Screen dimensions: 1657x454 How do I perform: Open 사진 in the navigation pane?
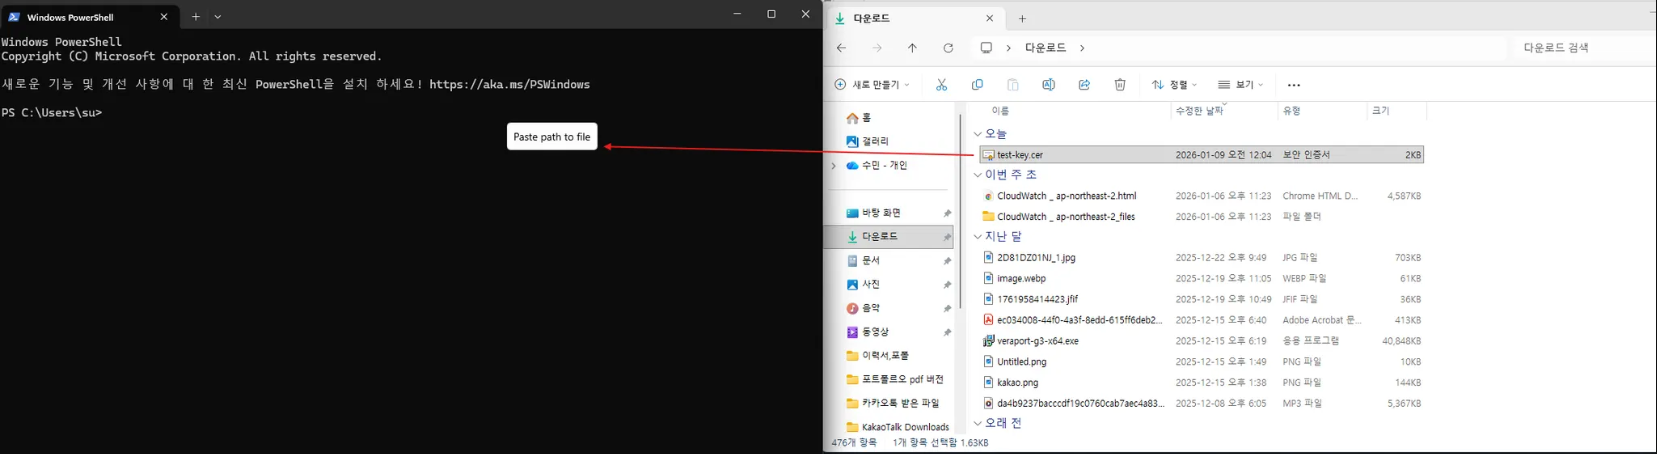pyautogui.click(x=863, y=285)
